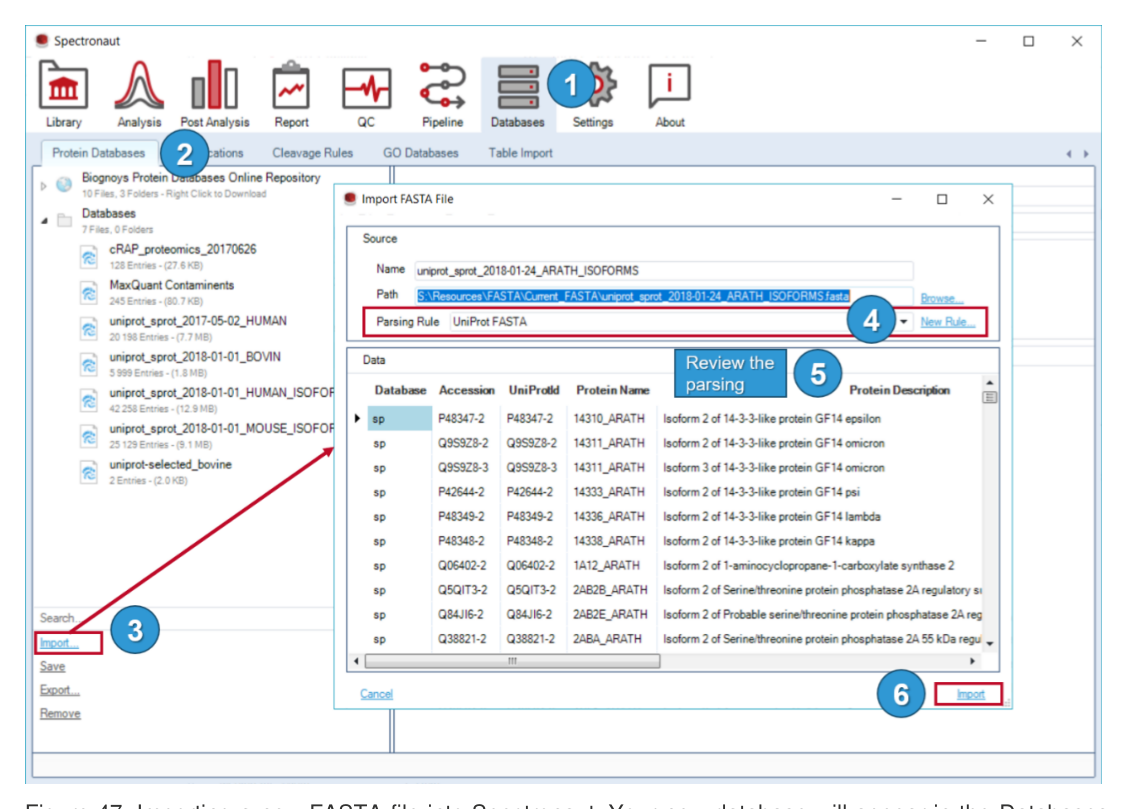Select accession cell Q9S9Z8-3
Image resolution: width=1127 pixels, height=809 pixels.
[463, 468]
